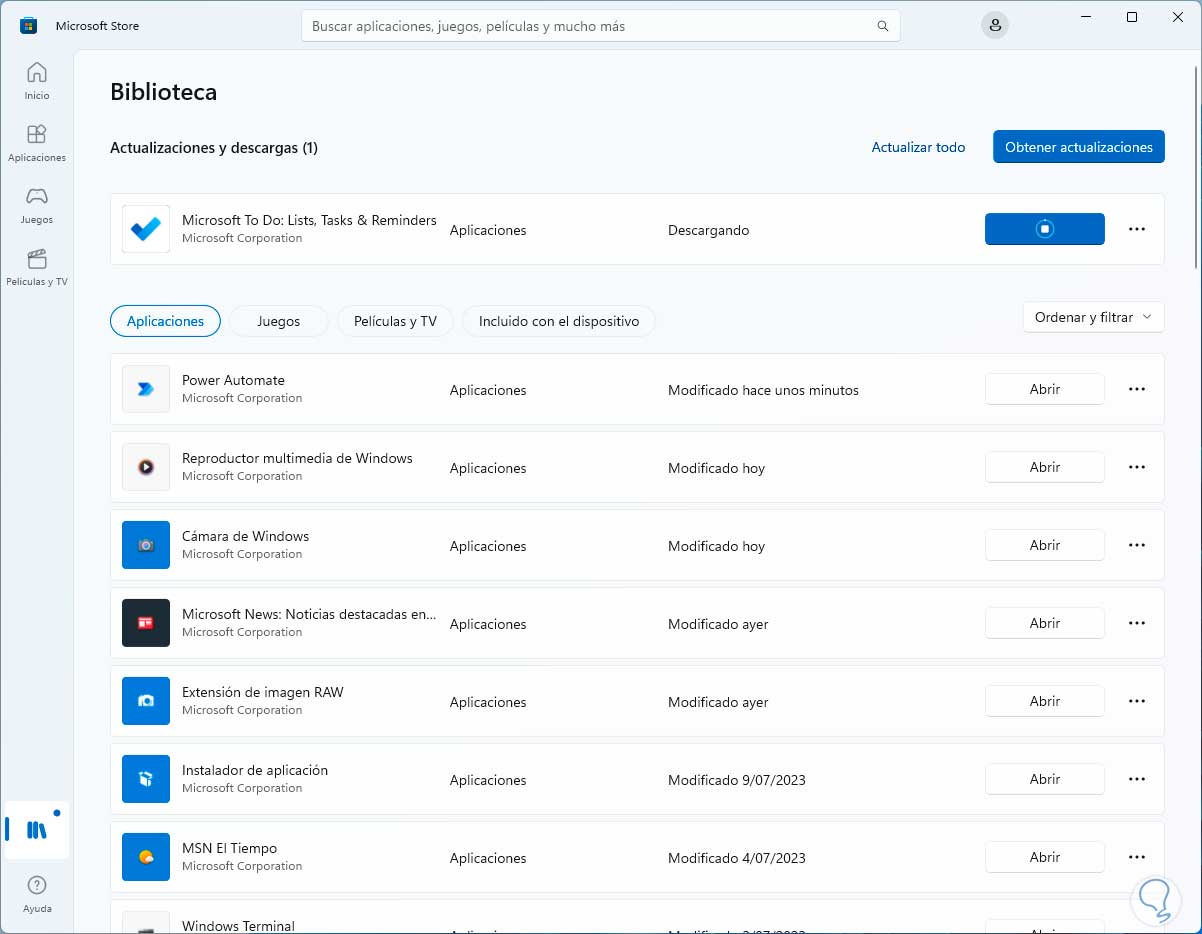
Task: Open Películas y TV in sidebar
Action: (37, 266)
